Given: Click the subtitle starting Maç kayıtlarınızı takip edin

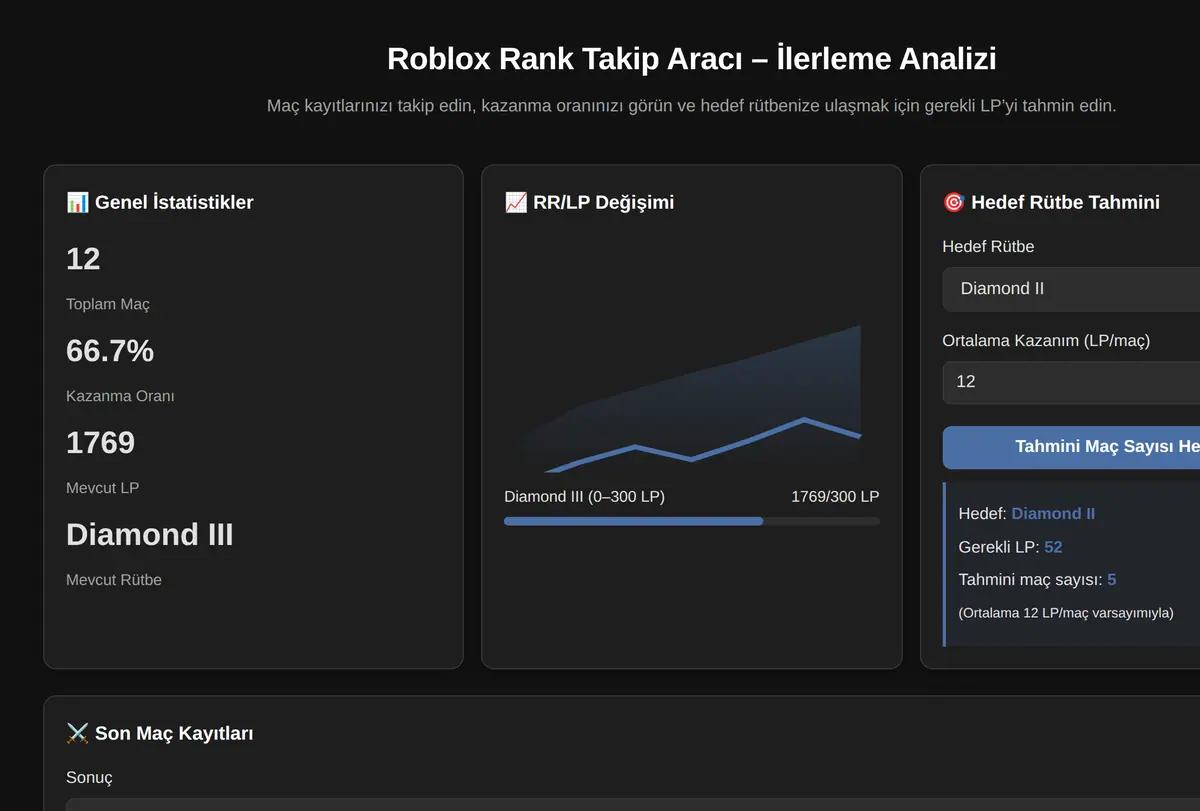Looking at the screenshot, I should (x=692, y=105).
